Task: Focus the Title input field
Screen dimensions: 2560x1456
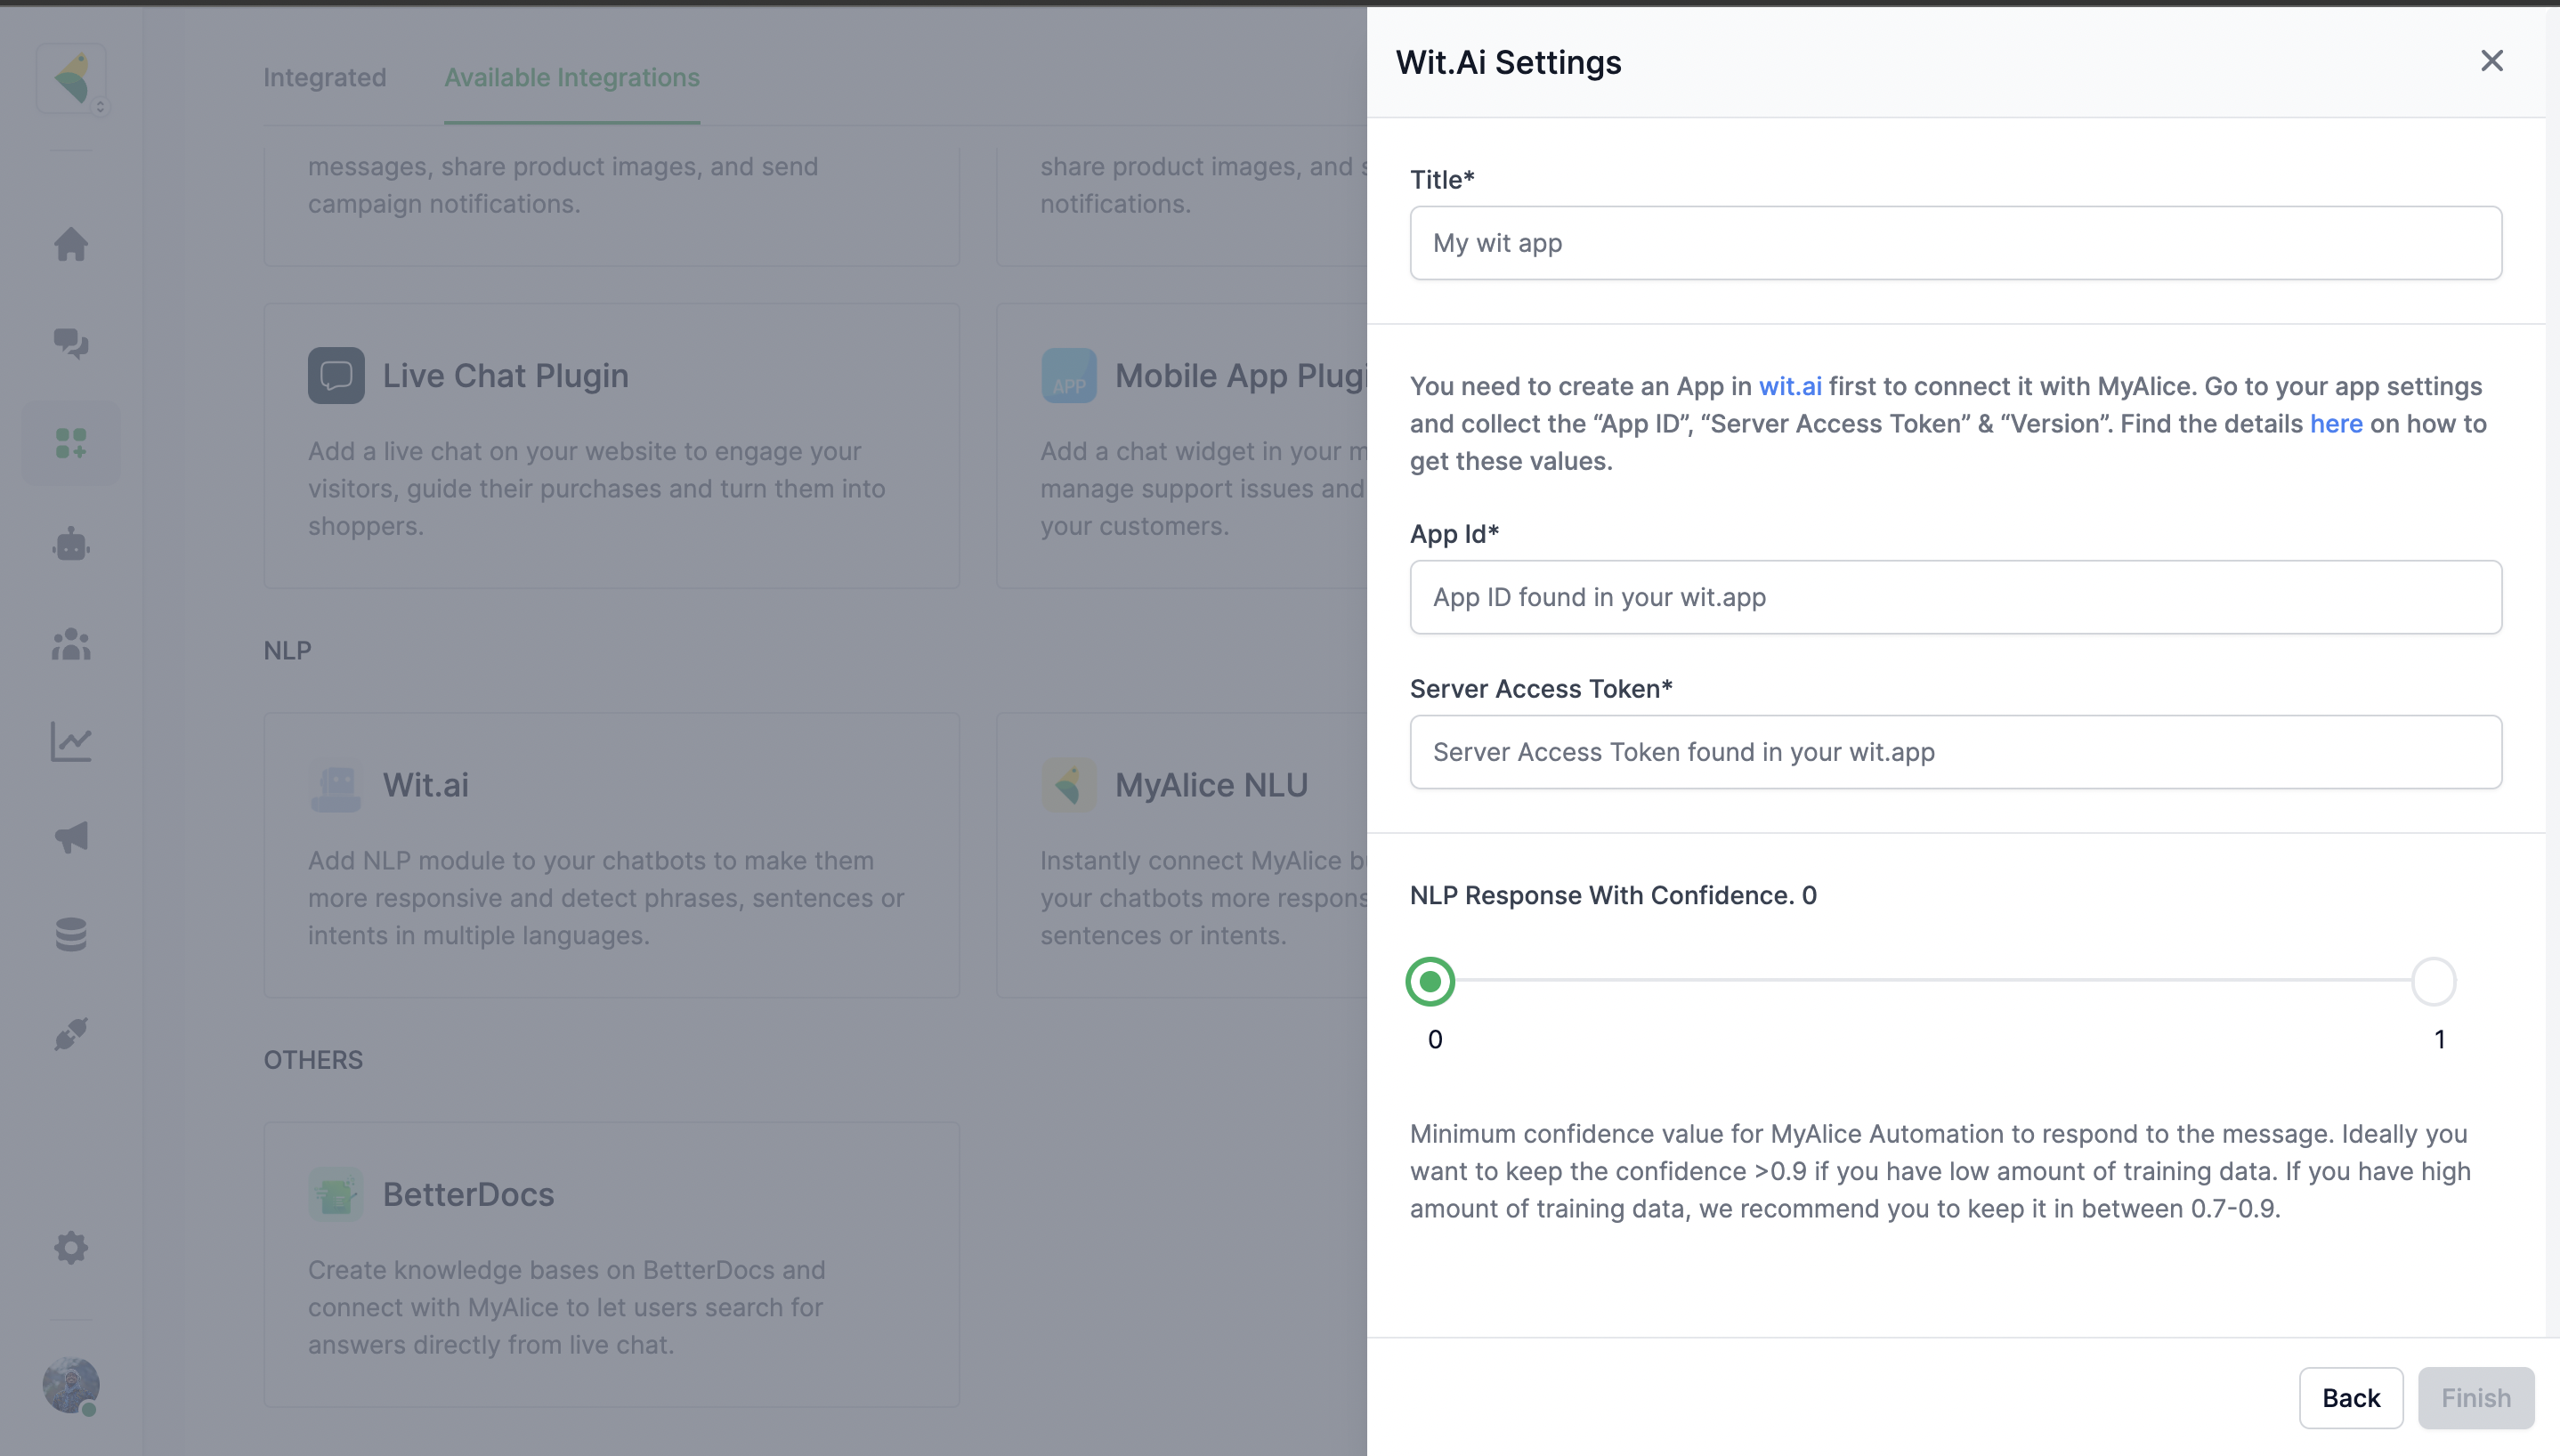Action: (1955, 243)
